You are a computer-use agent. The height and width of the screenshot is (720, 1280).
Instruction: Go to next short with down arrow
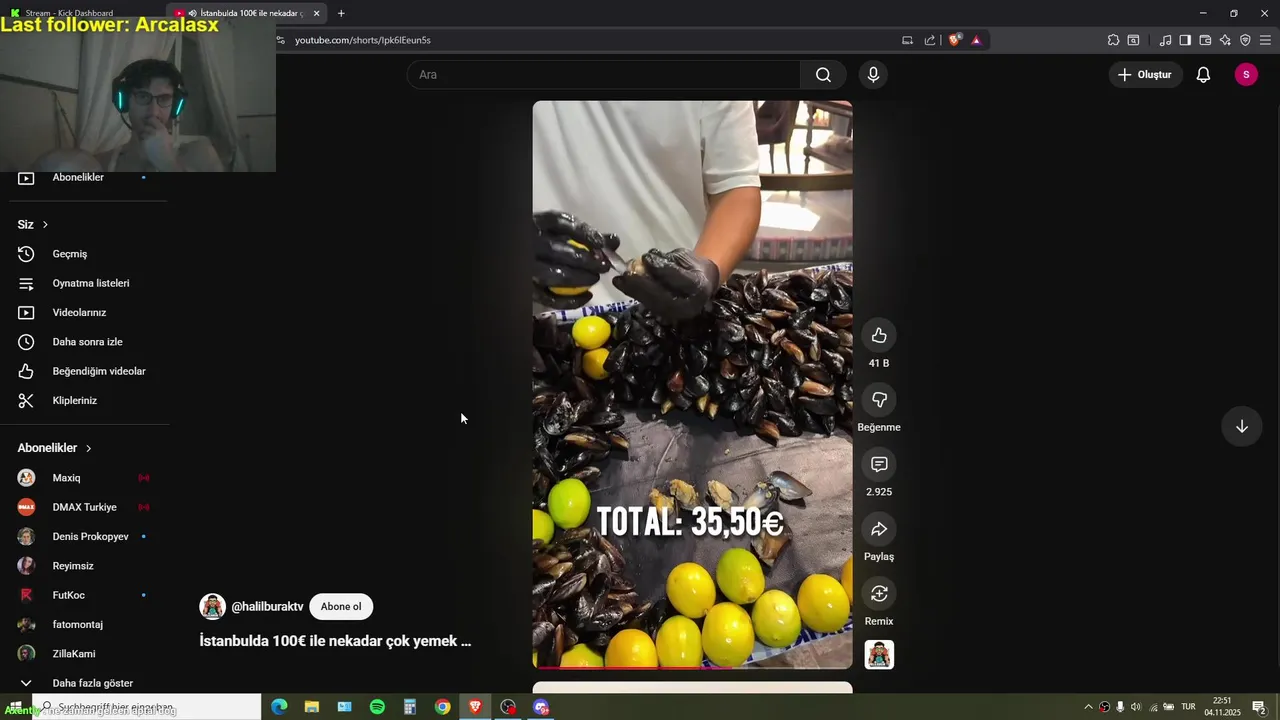(1241, 427)
